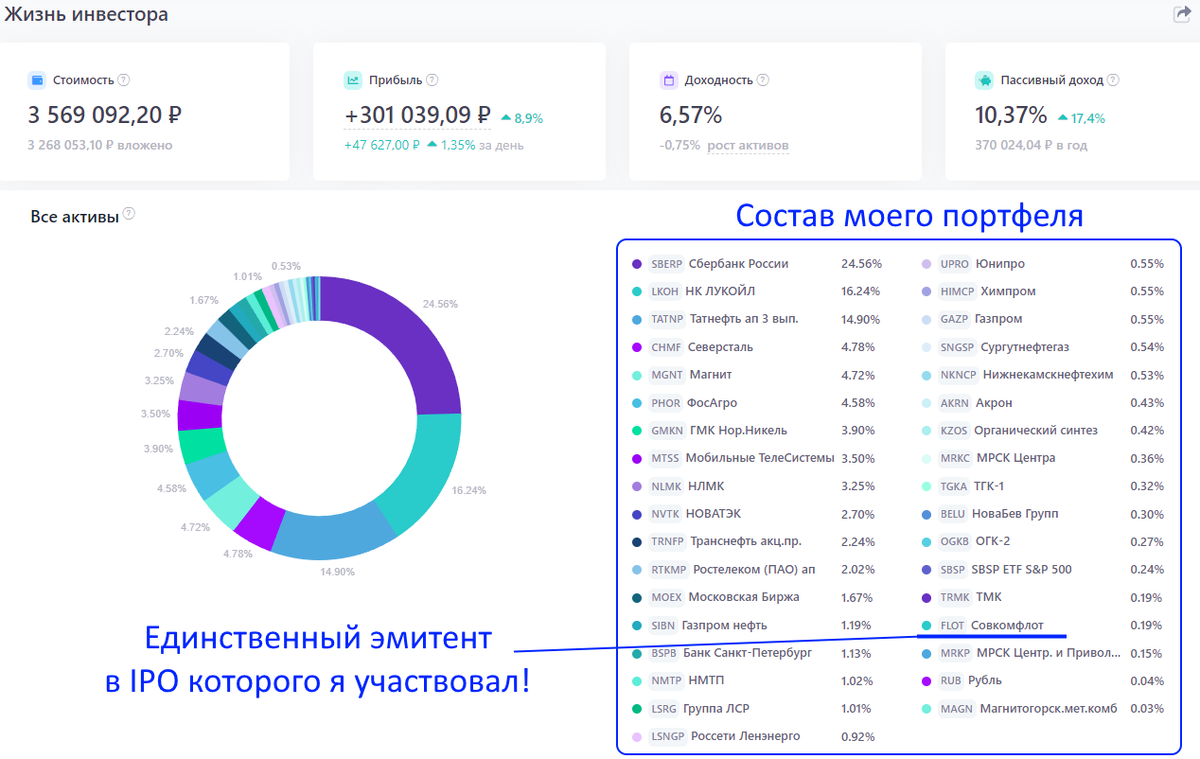The image size is (1200, 759).
Task: Click the TGKA ТГК-1 legend entry
Action: [x=1044, y=486]
